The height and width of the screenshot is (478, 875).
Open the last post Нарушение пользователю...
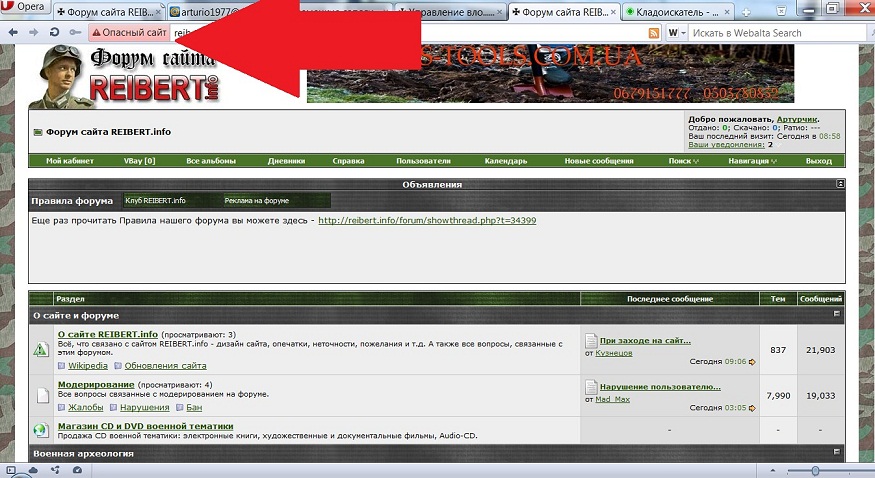(660, 387)
